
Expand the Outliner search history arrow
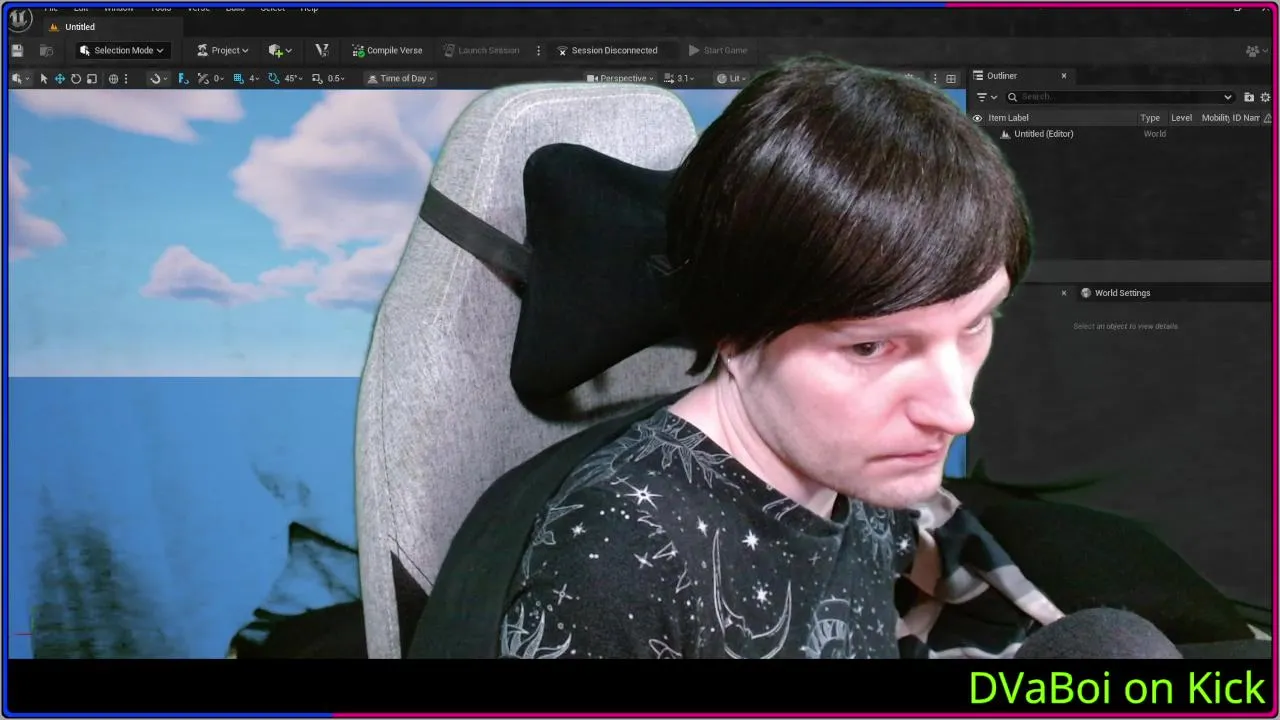click(x=1228, y=97)
